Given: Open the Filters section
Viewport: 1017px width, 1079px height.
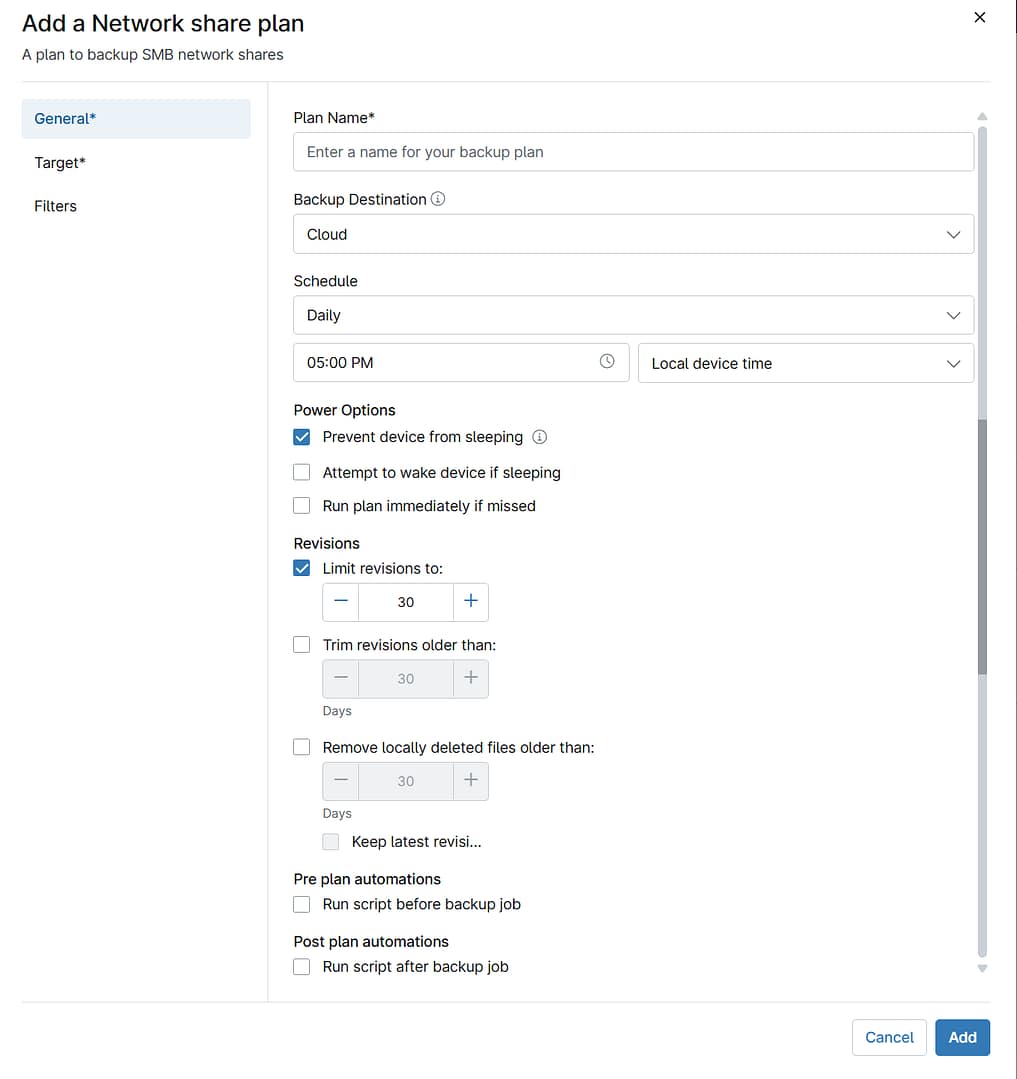Looking at the screenshot, I should coord(56,206).
